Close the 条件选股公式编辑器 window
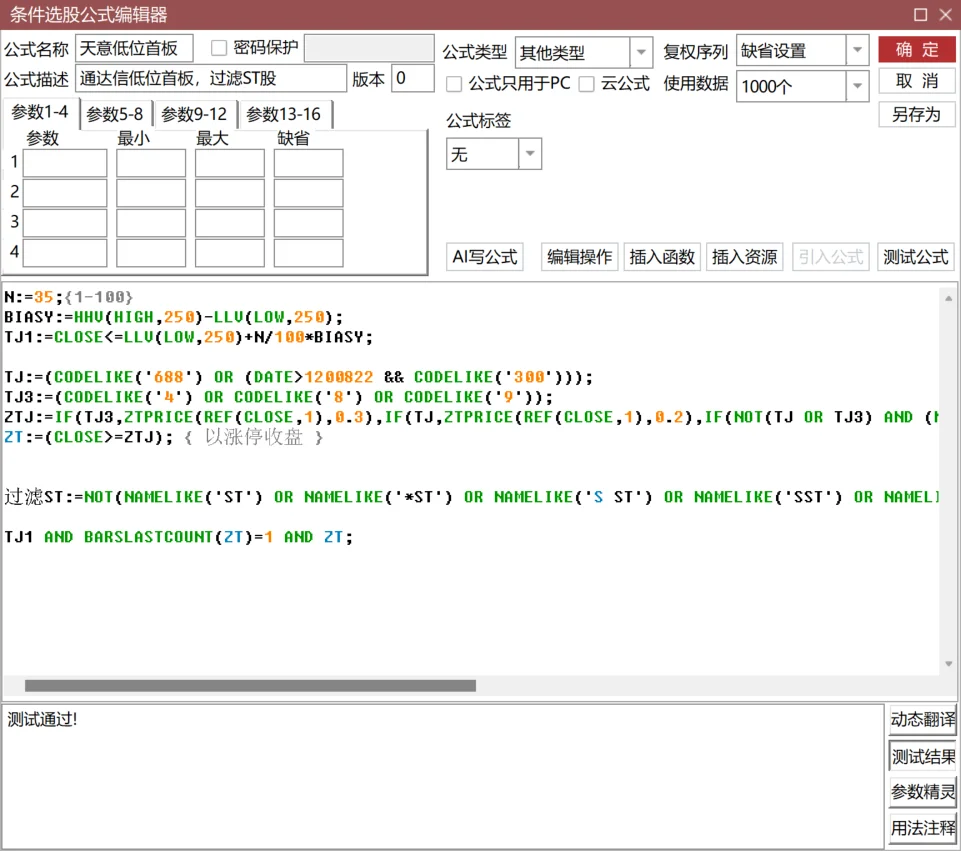Image resolution: width=961 pixels, height=851 pixels. click(x=946, y=15)
